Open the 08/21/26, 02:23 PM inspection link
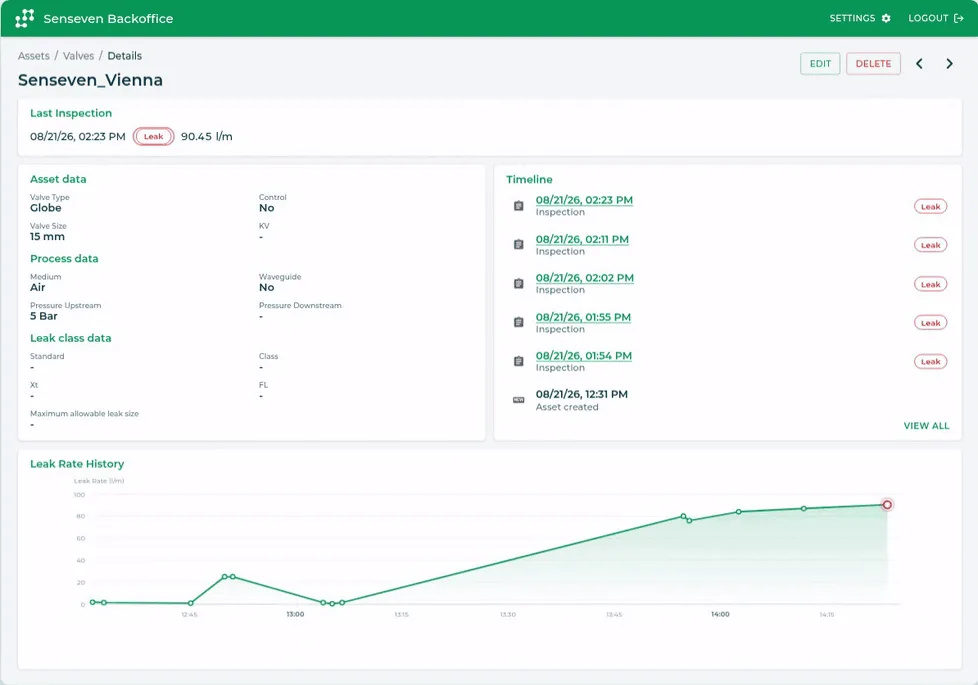 (584, 200)
